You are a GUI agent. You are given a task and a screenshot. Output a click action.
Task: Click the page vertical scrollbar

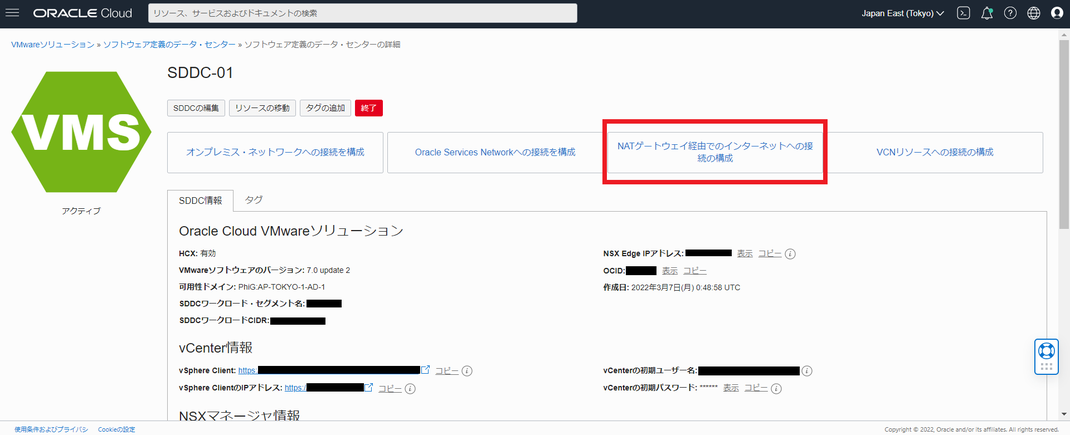pyautogui.click(x=1064, y=134)
